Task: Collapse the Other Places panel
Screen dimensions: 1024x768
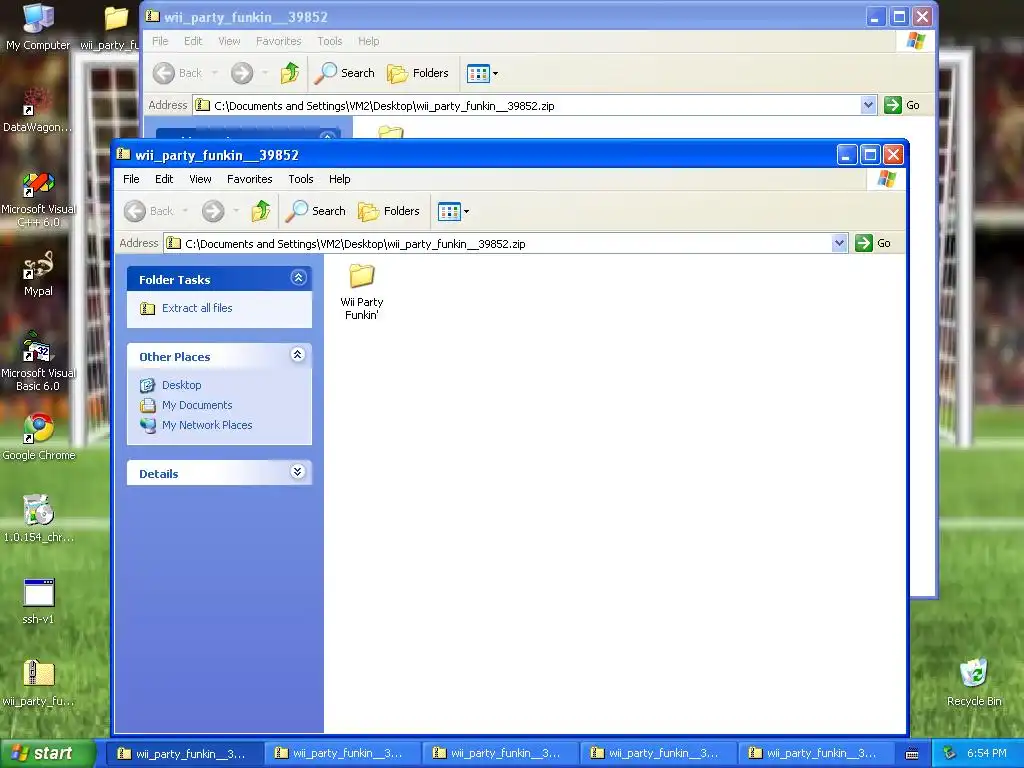Action: (x=298, y=355)
